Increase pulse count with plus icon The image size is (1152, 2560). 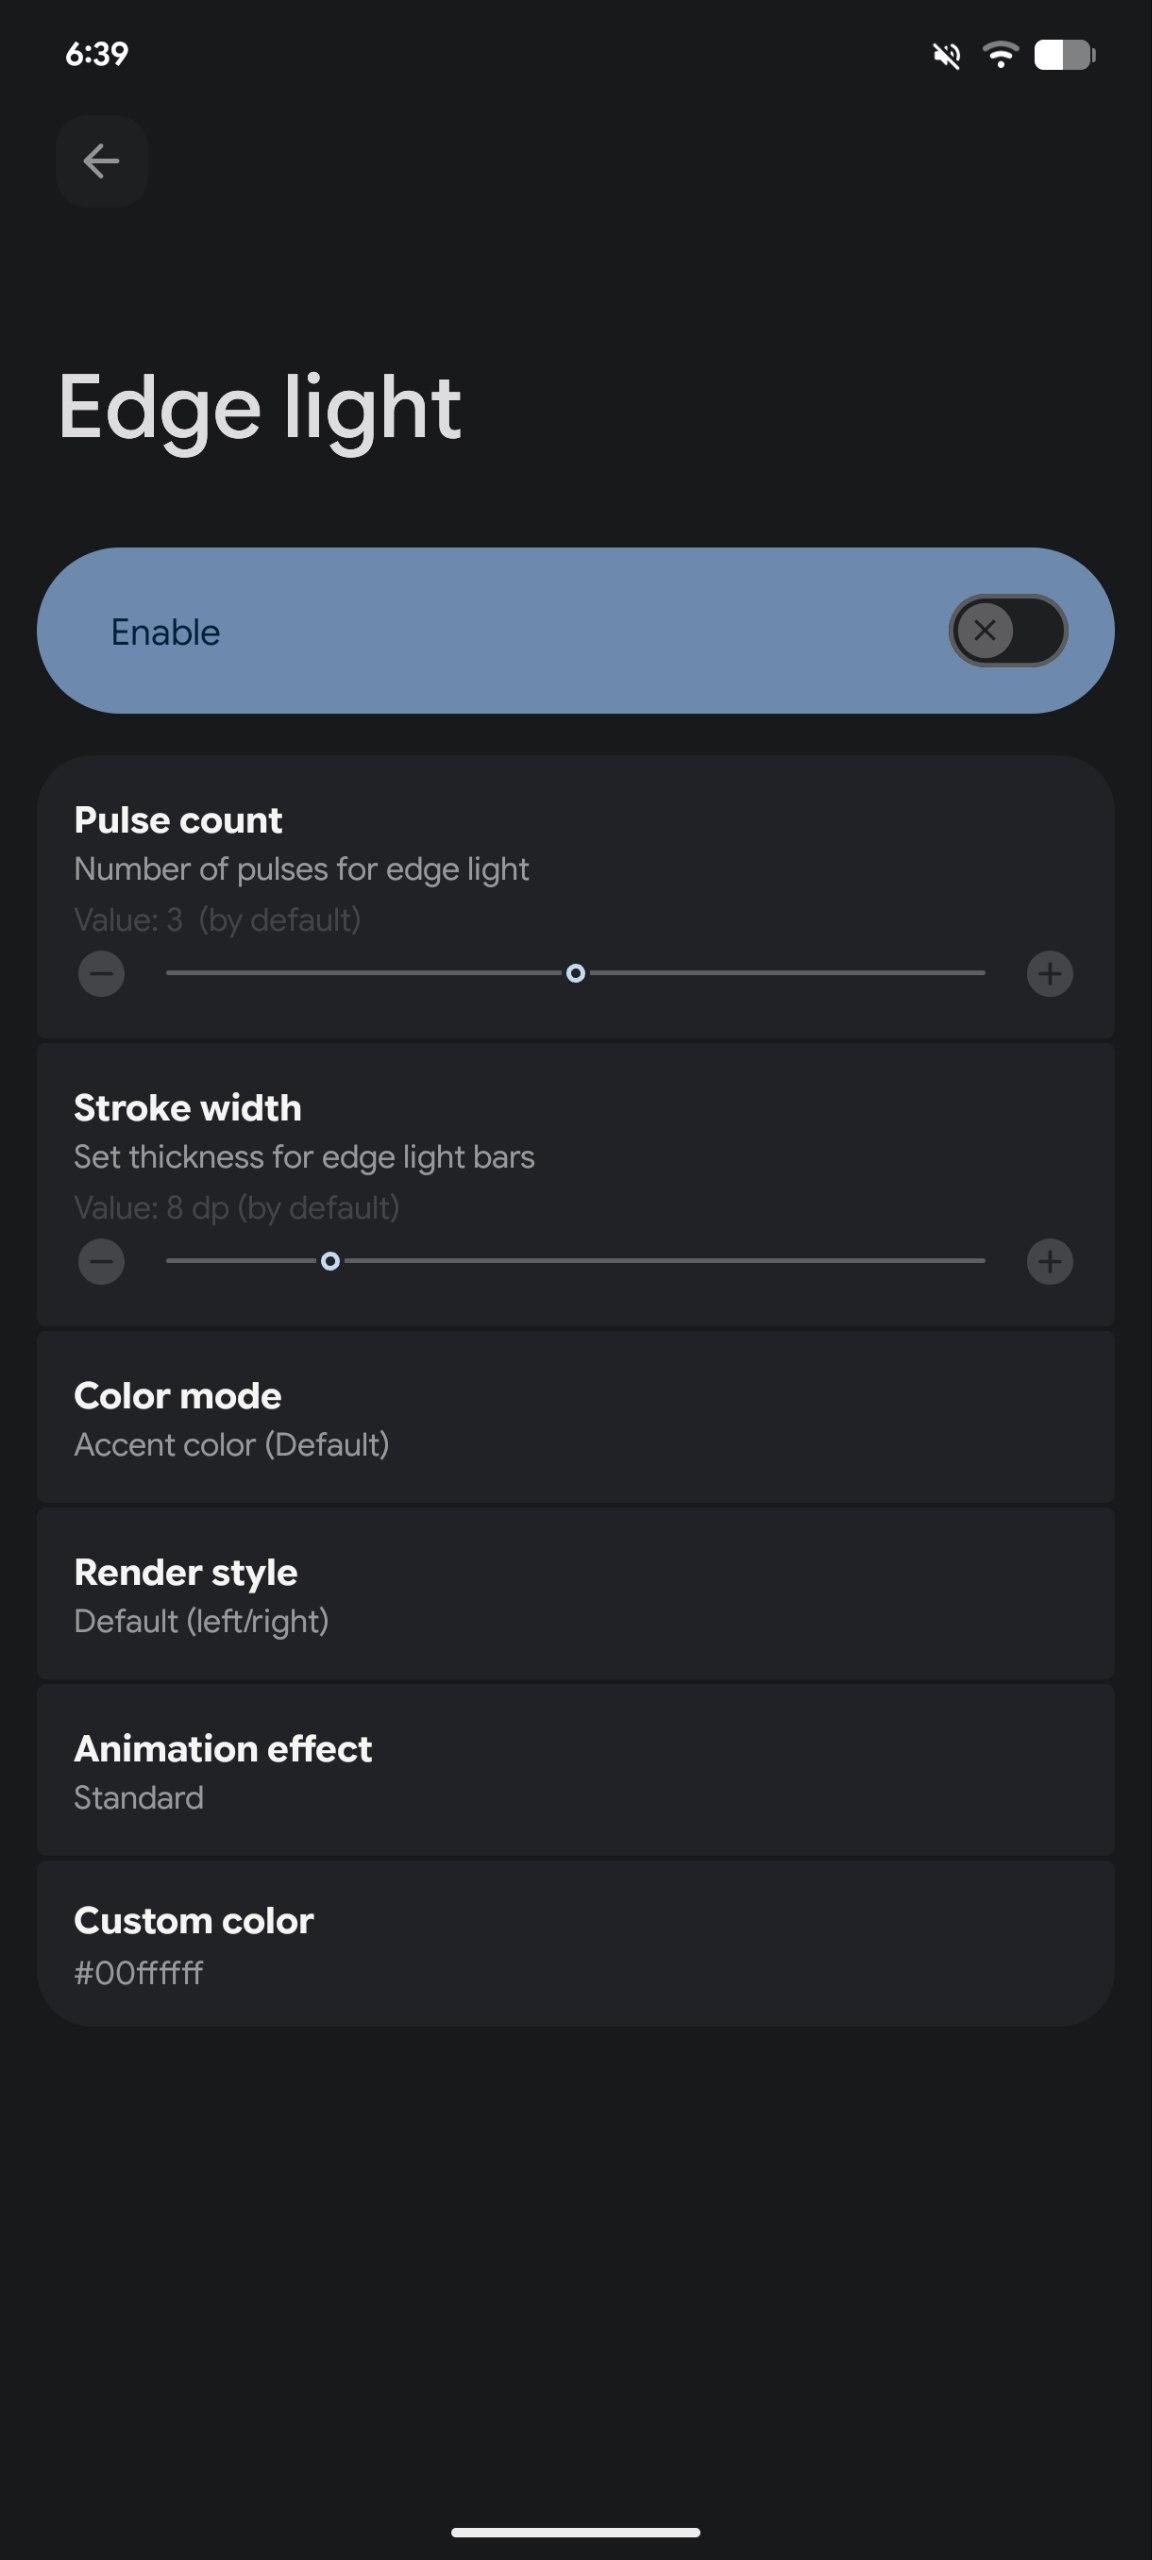1049,973
